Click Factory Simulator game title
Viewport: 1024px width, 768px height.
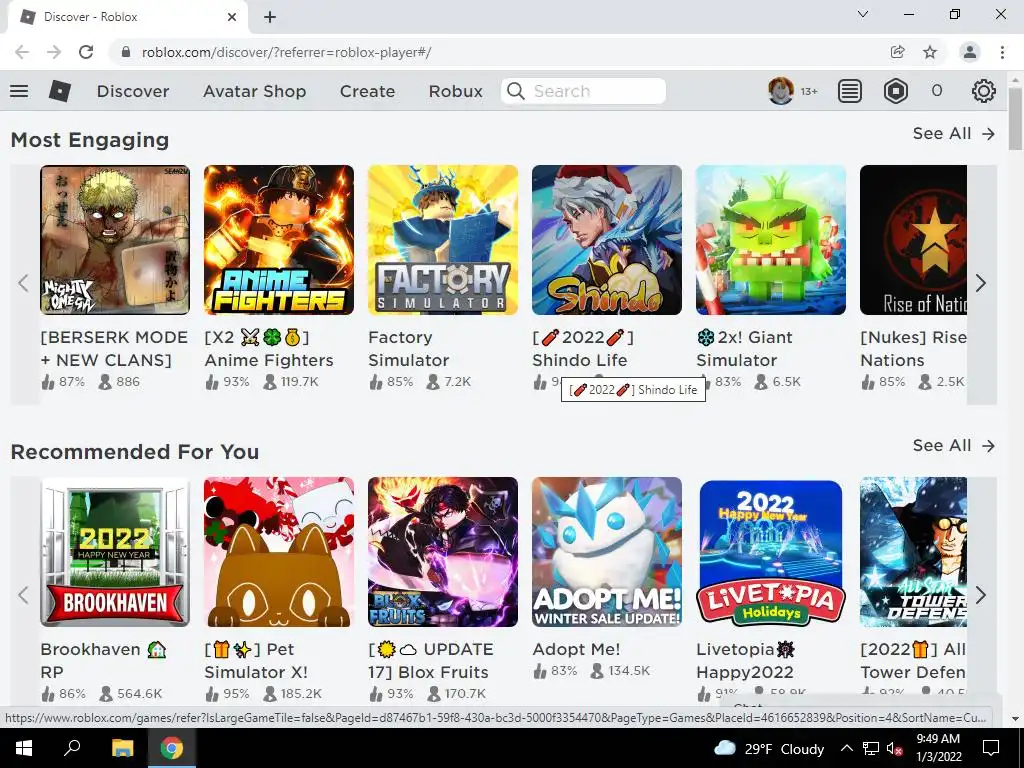[x=409, y=349]
